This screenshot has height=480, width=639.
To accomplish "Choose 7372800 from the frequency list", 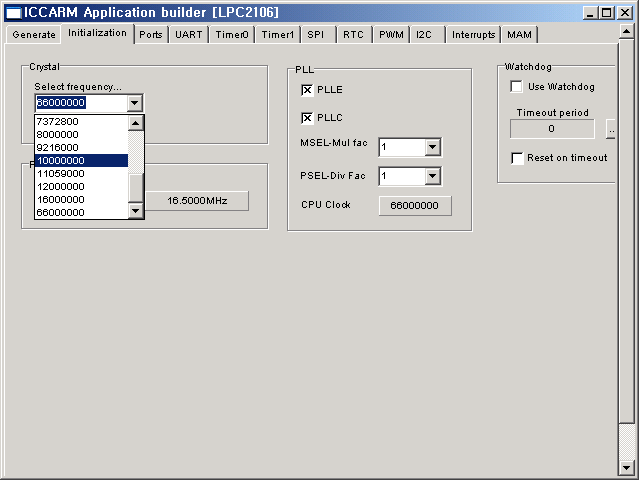I will pos(82,121).
